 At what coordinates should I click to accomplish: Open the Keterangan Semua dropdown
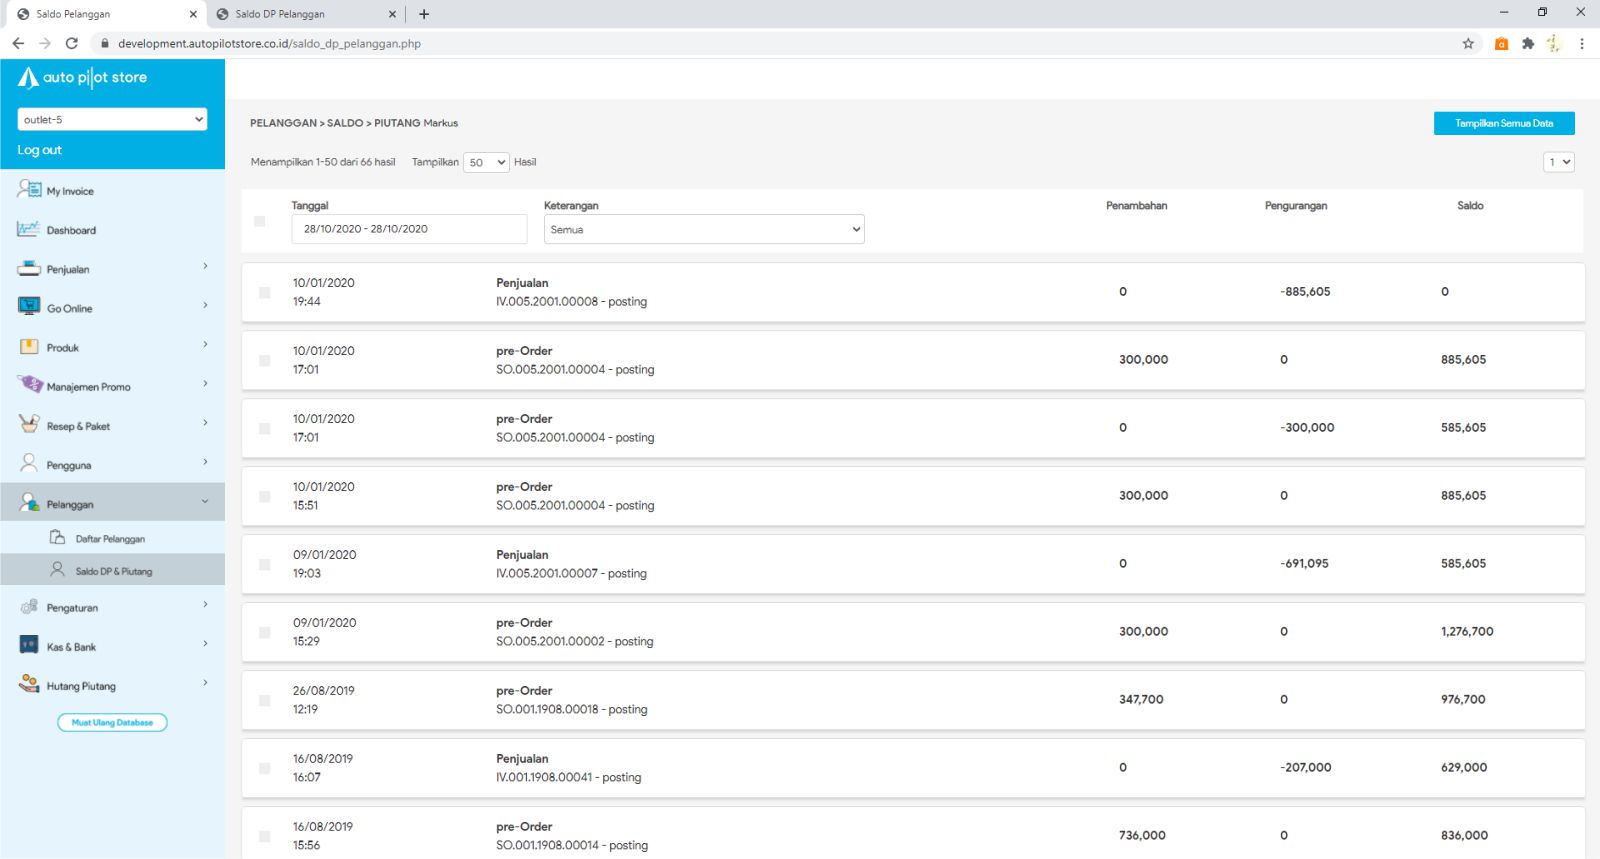pyautogui.click(x=704, y=229)
